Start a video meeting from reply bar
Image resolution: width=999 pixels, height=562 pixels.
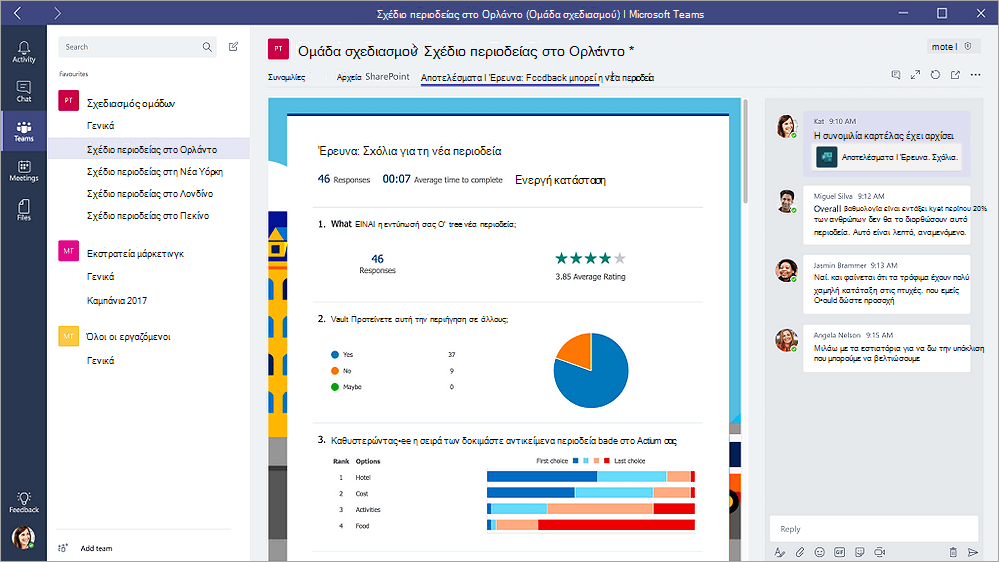click(x=880, y=552)
